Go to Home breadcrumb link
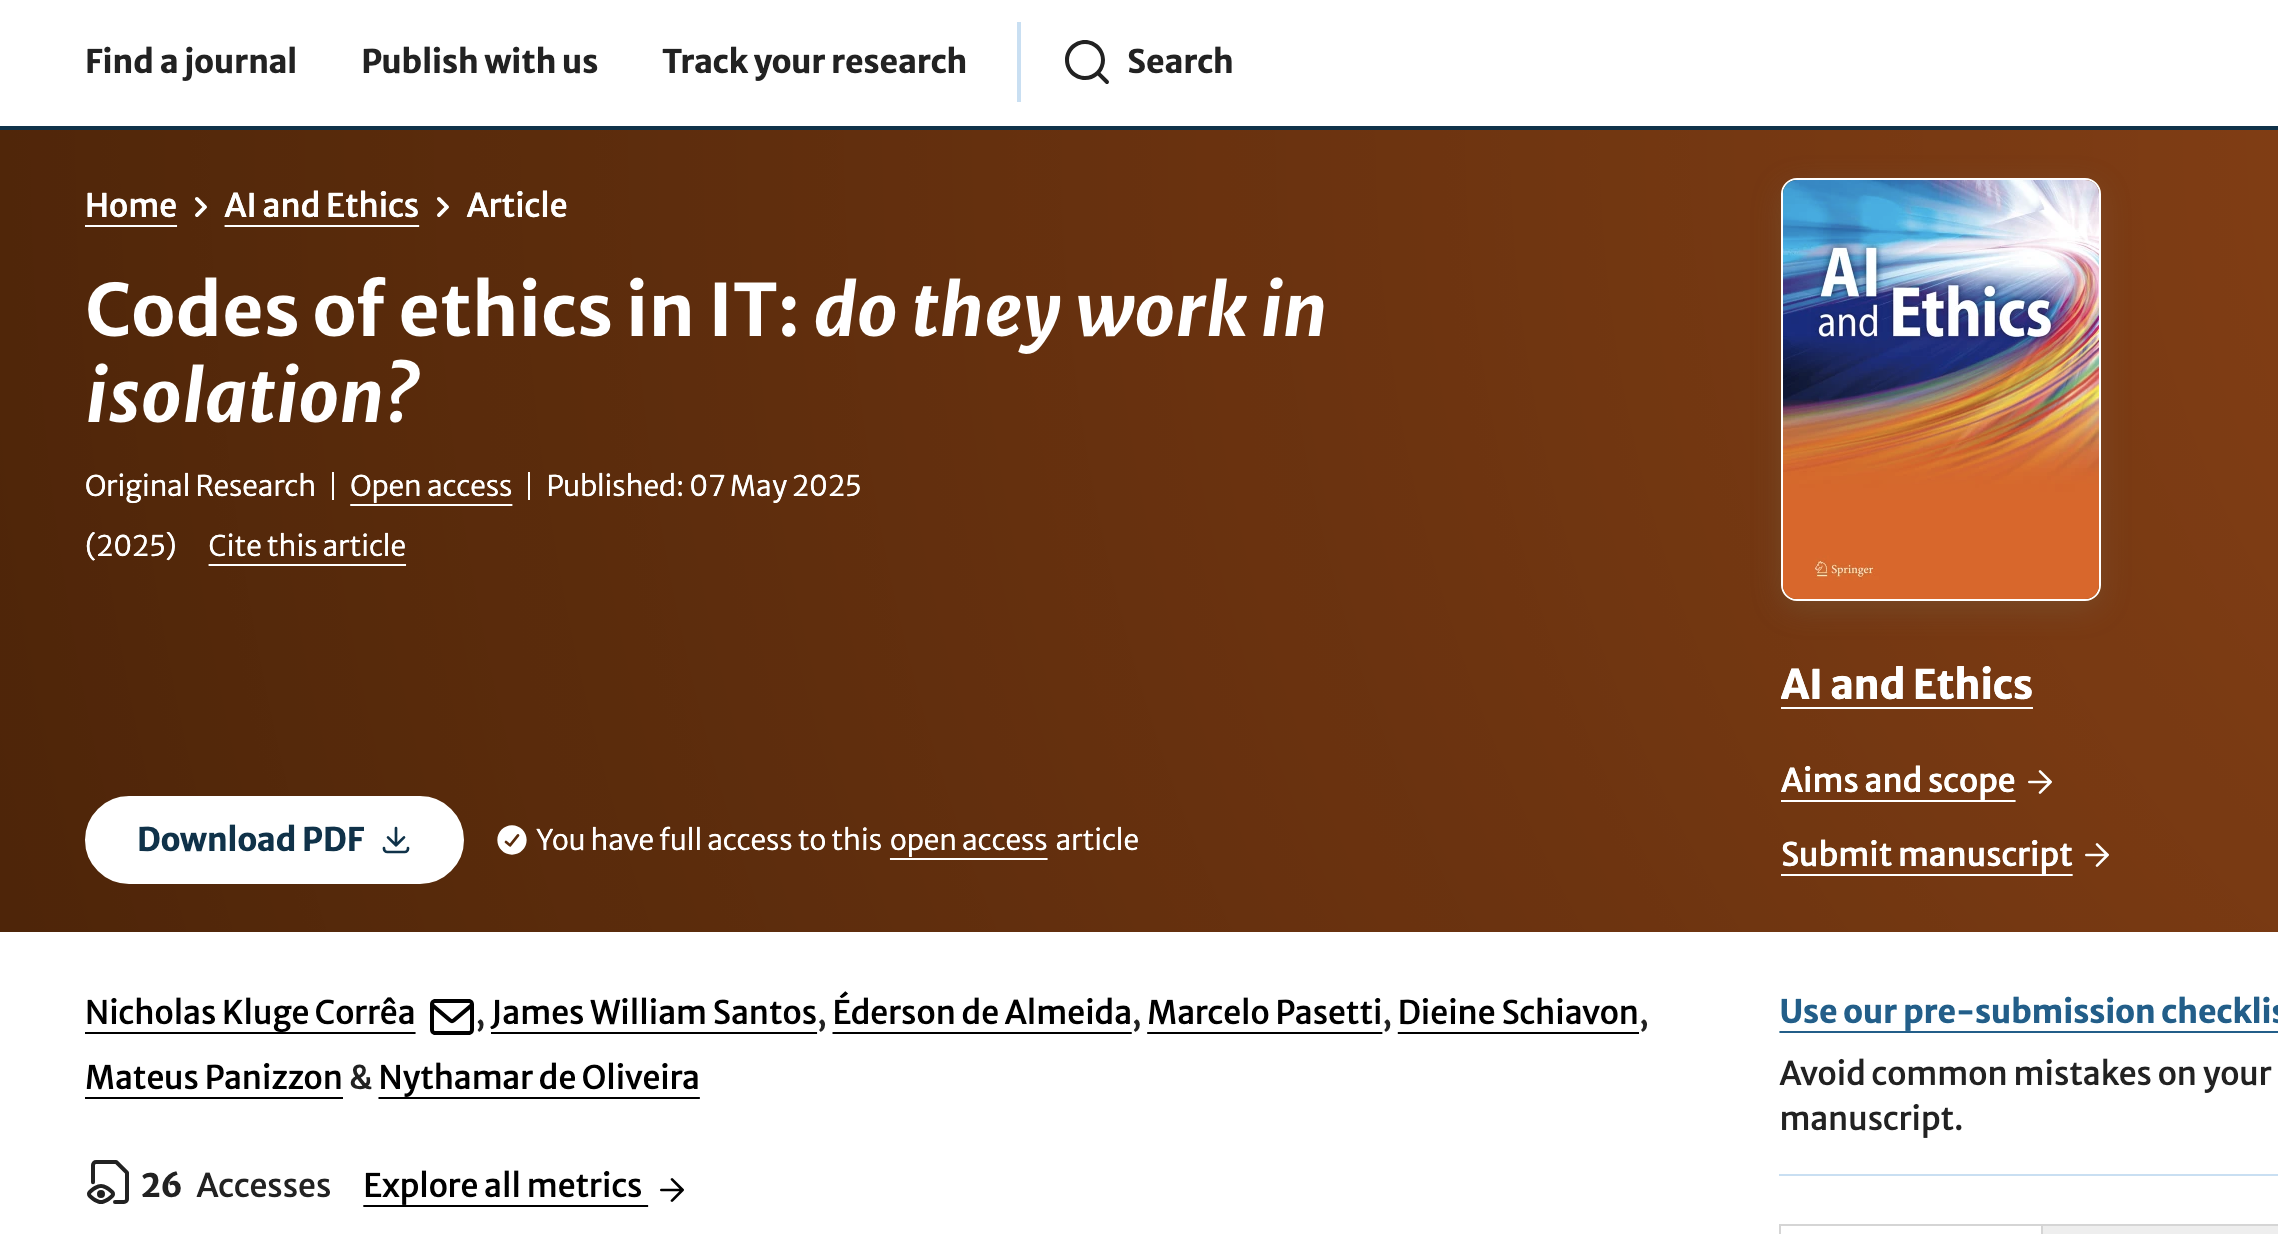 [131, 205]
